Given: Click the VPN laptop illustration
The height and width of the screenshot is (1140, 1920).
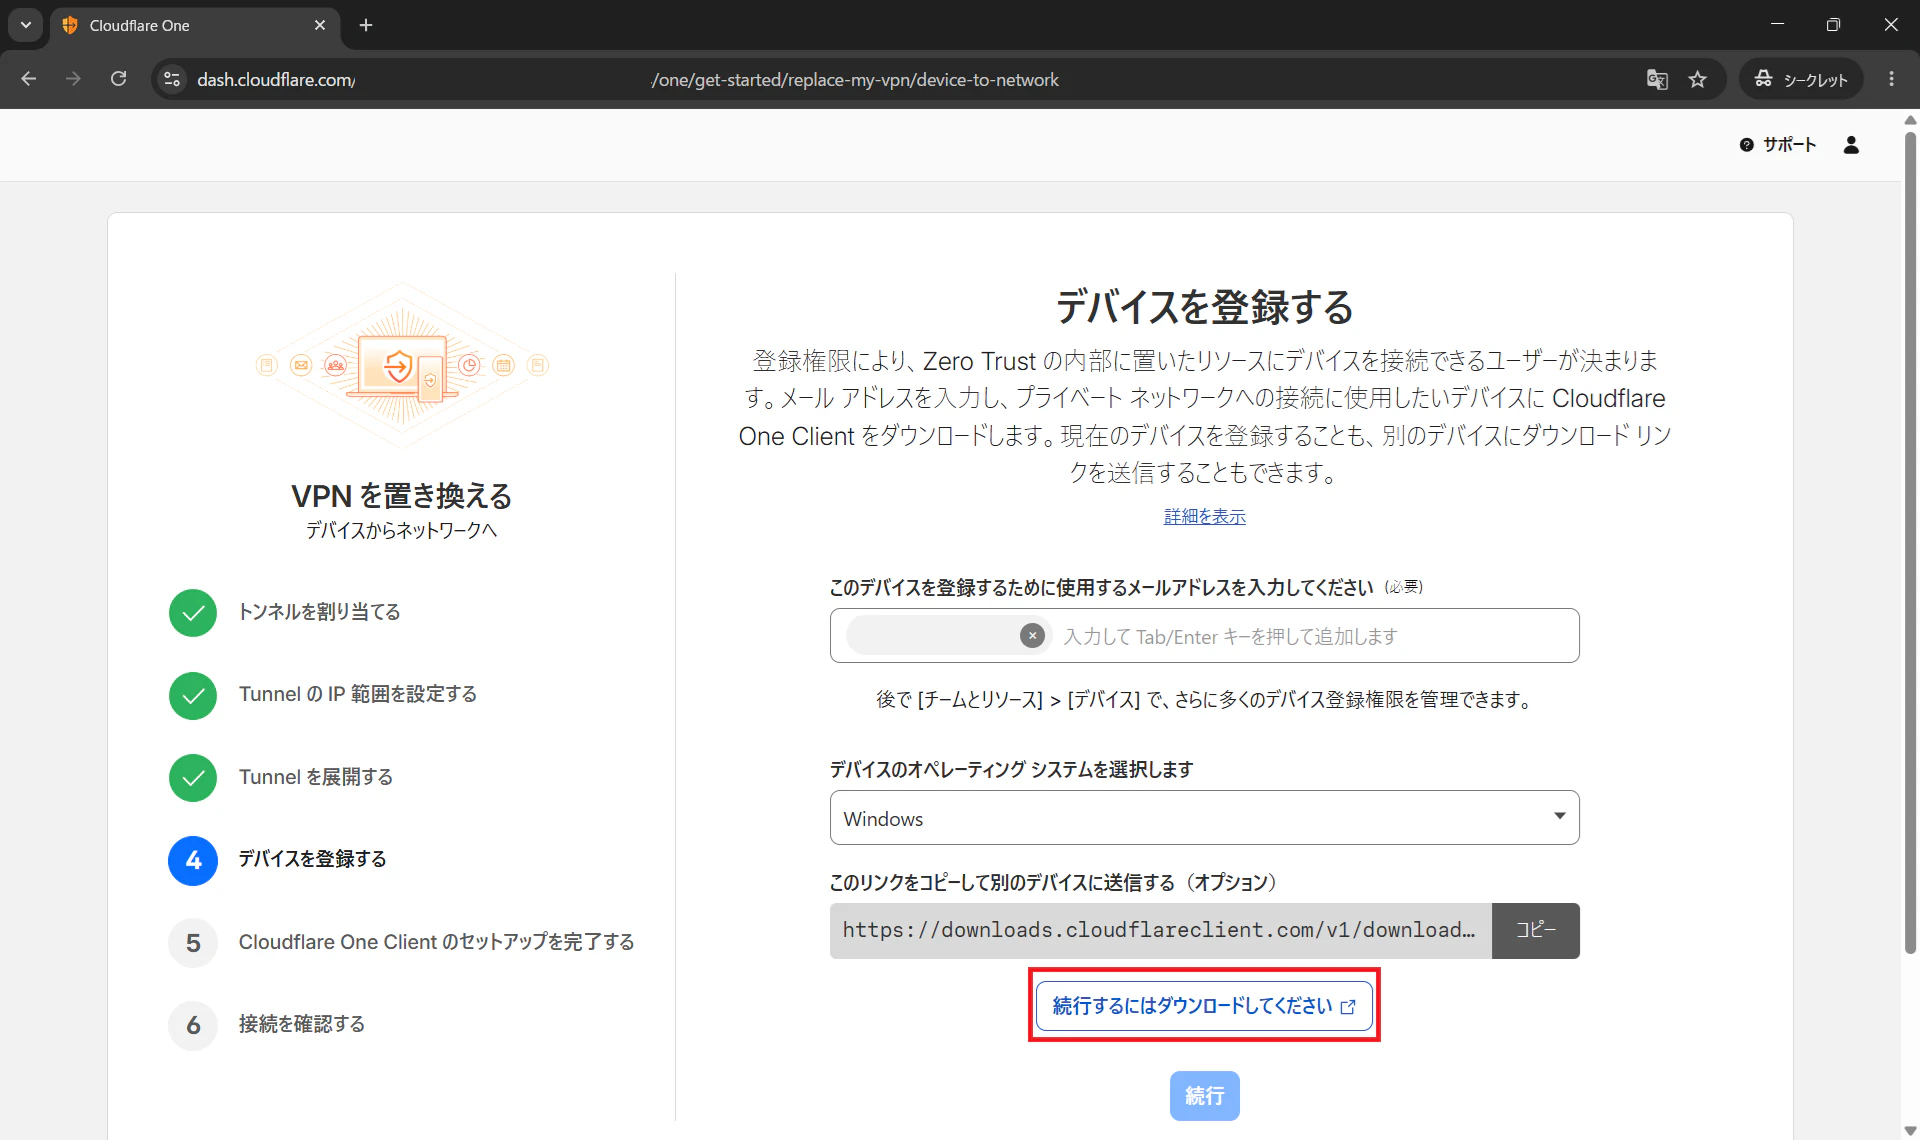Looking at the screenshot, I should (x=401, y=365).
